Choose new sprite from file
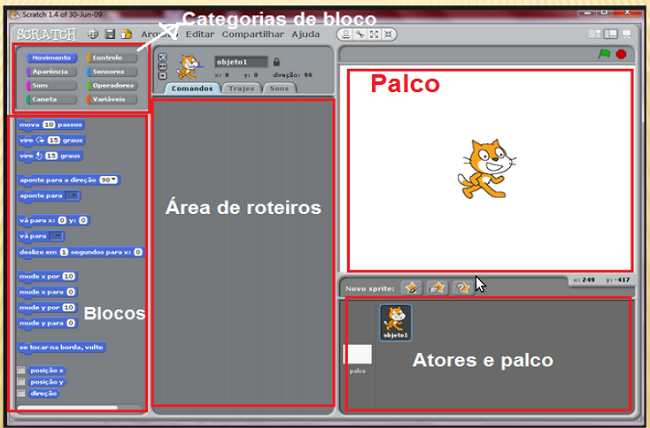 click(x=437, y=287)
